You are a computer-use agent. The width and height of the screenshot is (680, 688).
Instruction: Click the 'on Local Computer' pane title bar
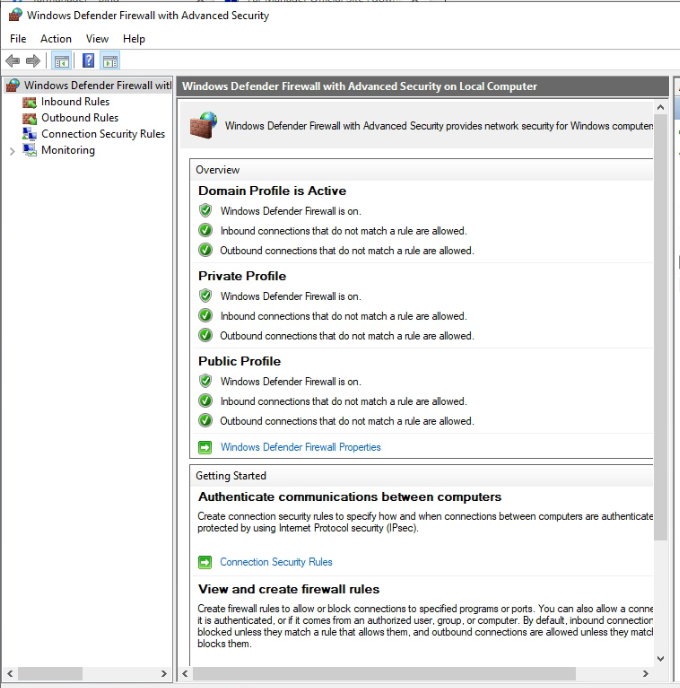[x=422, y=86]
